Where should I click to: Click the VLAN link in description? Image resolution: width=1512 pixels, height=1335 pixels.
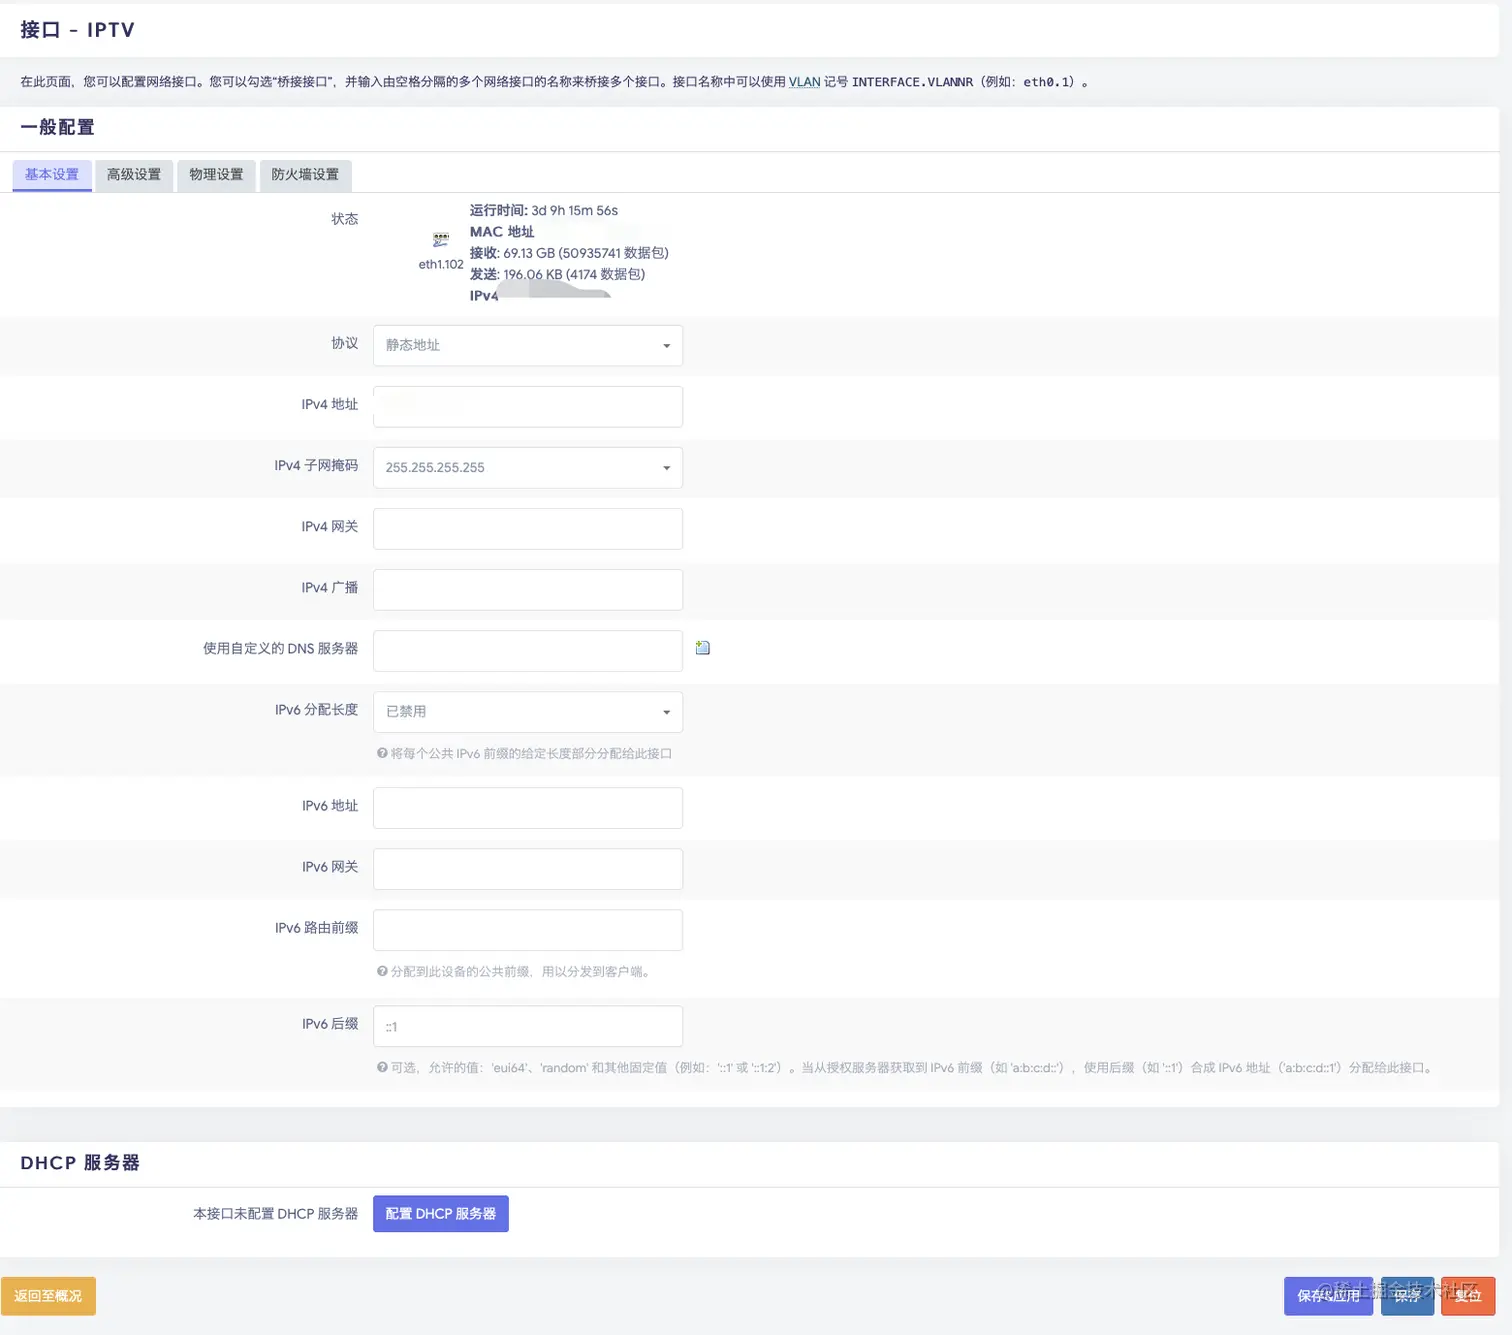[804, 82]
